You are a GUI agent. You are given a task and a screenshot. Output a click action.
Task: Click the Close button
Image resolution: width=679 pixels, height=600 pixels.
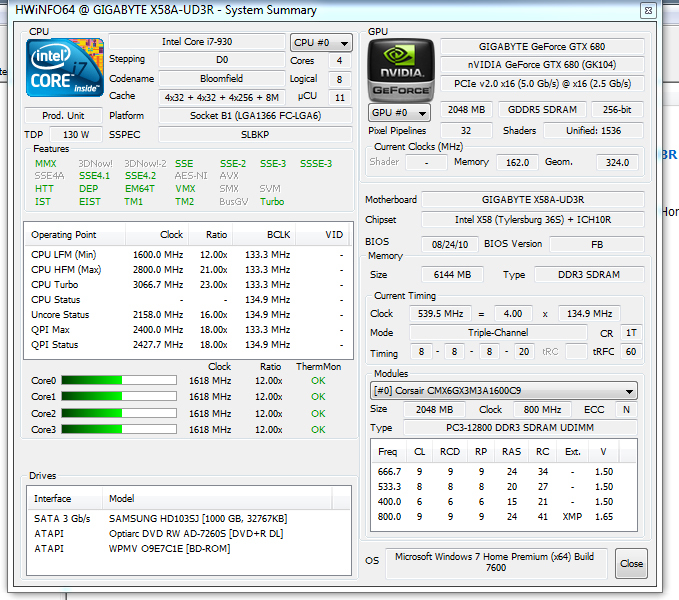631,563
